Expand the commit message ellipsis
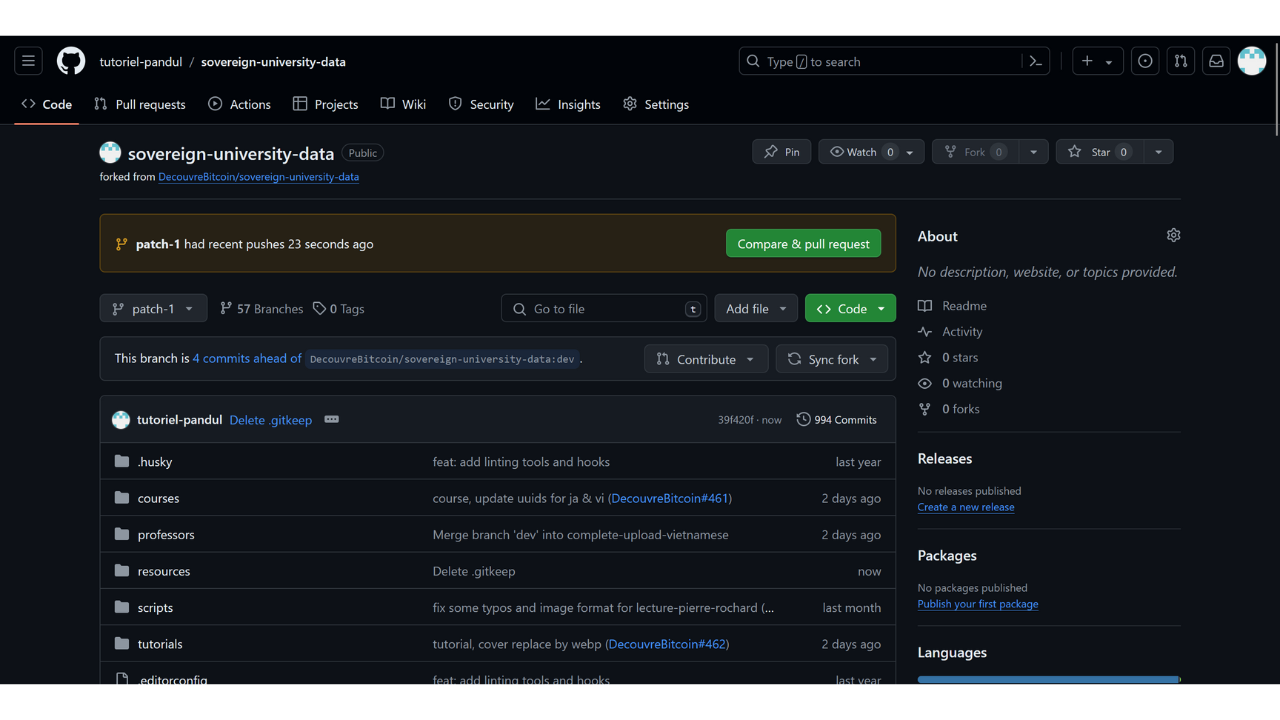This screenshot has width=1280, height=720. pyautogui.click(x=332, y=419)
